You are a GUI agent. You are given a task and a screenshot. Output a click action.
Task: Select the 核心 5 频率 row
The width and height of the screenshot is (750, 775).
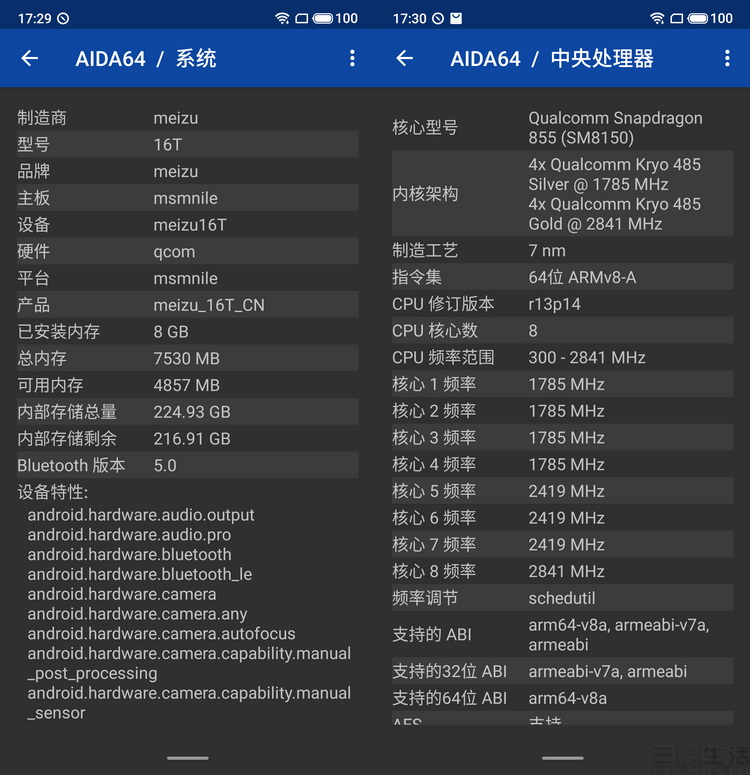point(563,490)
